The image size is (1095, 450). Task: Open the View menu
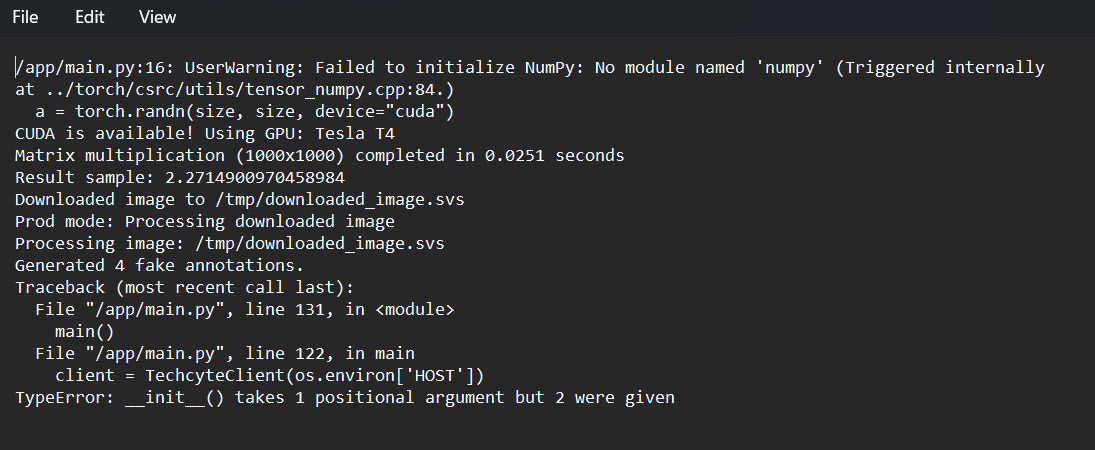(157, 17)
